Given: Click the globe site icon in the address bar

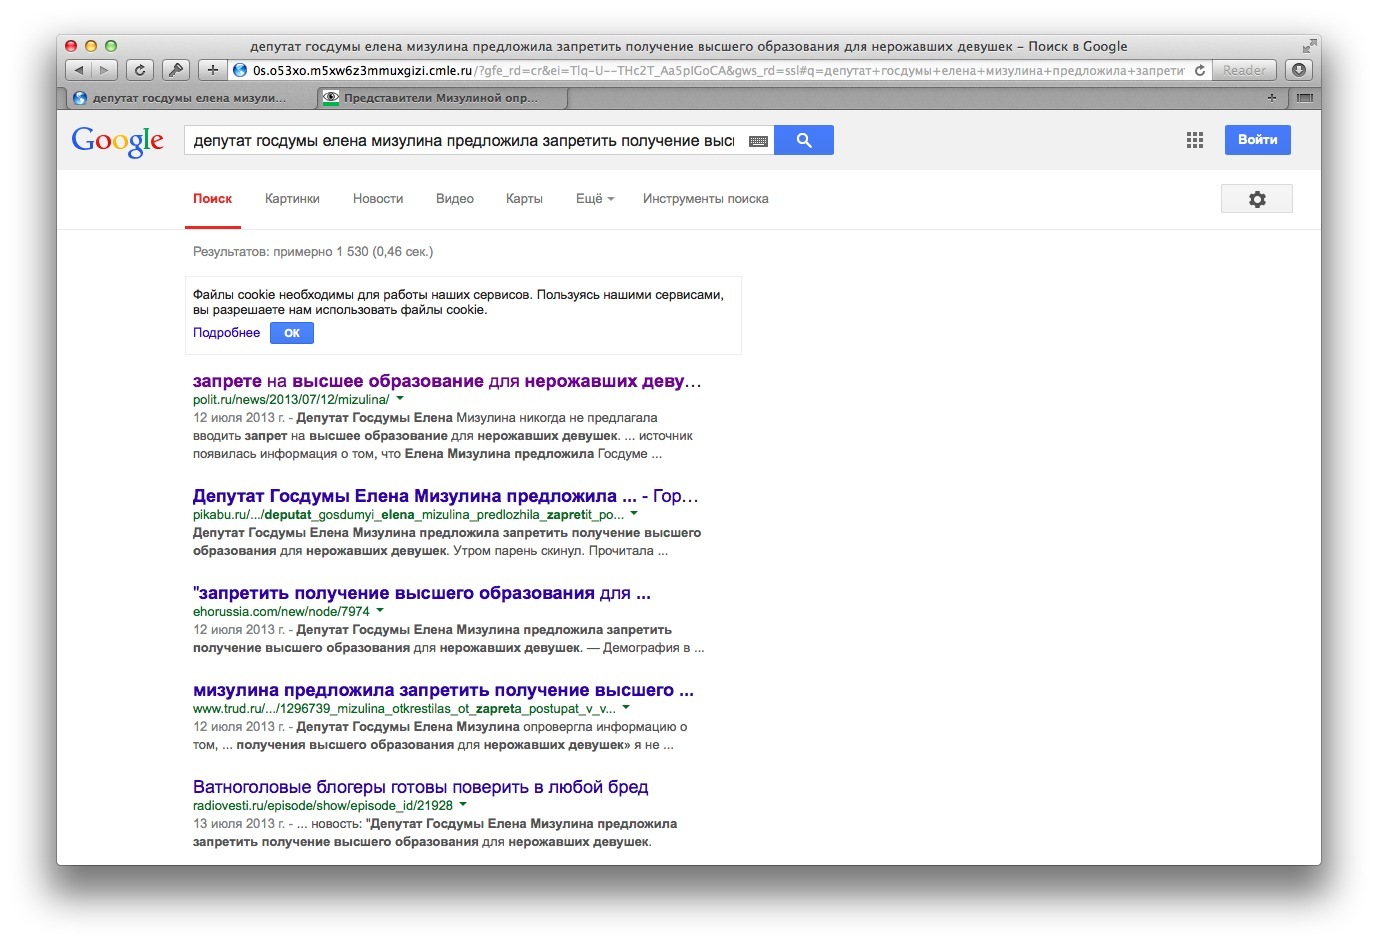Looking at the screenshot, I should pos(240,70).
